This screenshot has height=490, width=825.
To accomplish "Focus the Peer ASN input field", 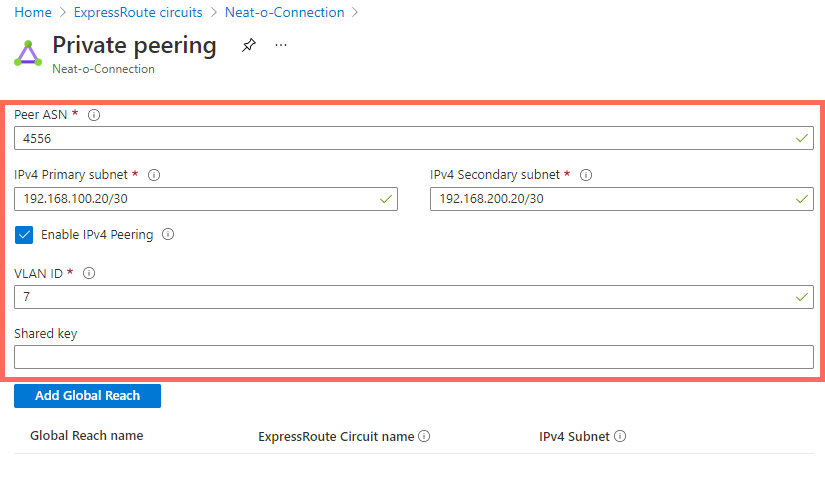I will tap(414, 138).
